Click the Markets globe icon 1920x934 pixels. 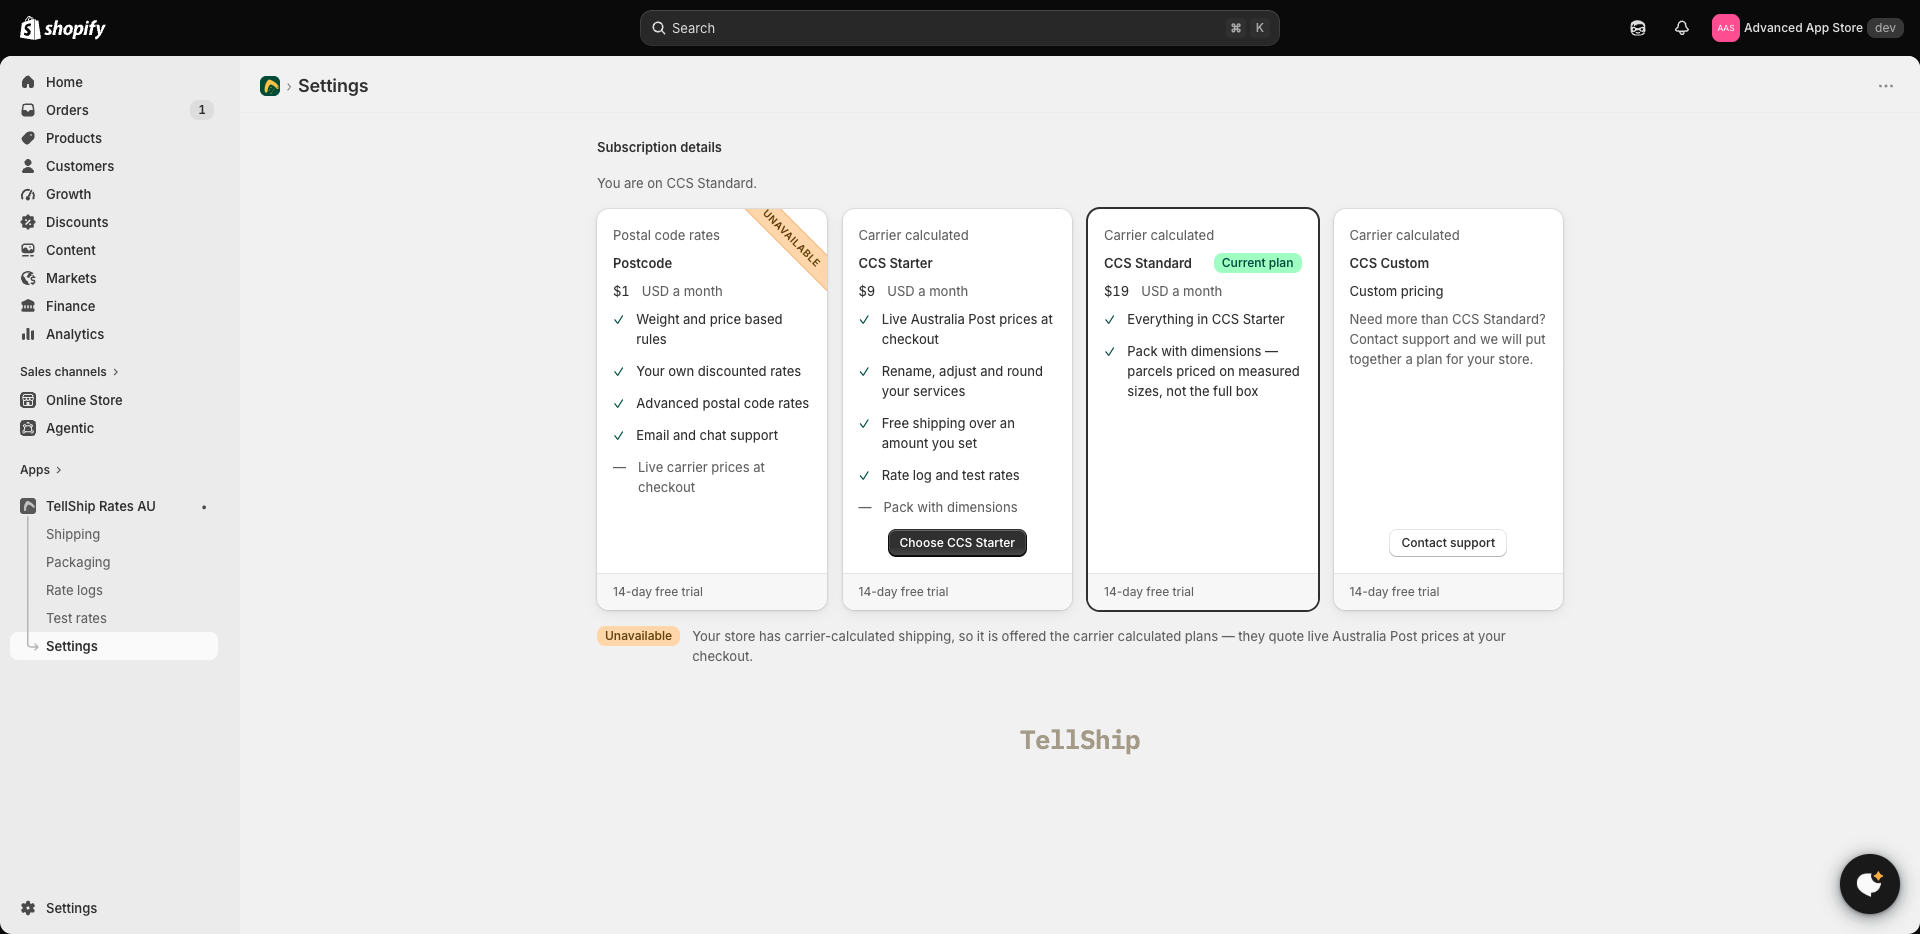point(28,278)
